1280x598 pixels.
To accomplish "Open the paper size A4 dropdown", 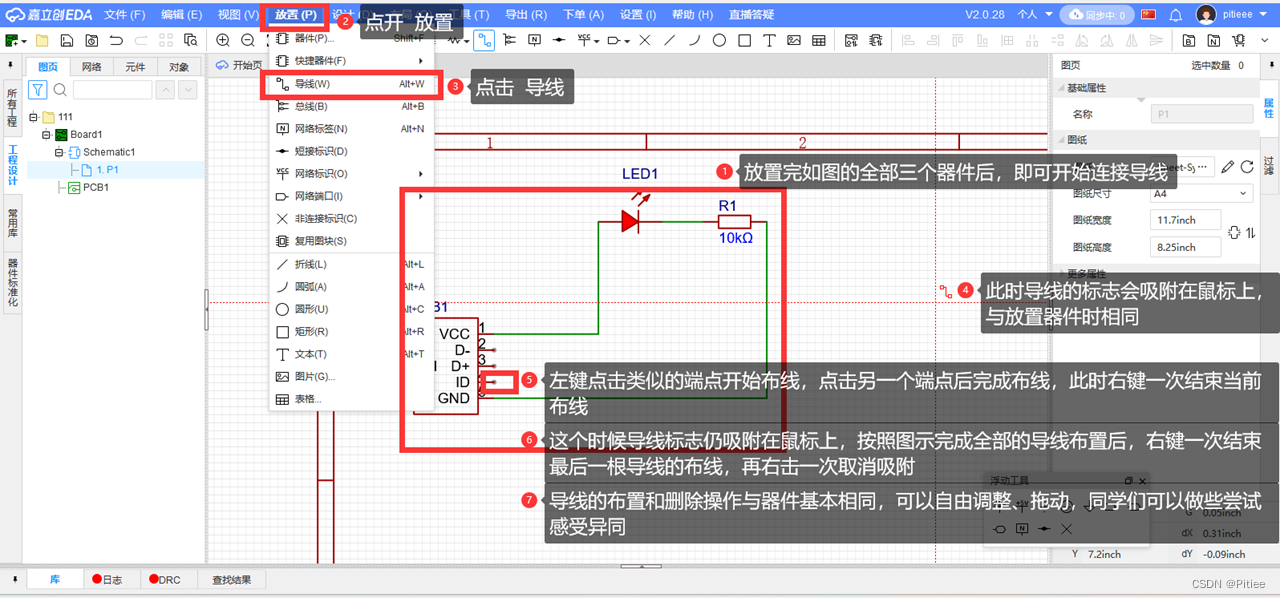I will (1202, 193).
